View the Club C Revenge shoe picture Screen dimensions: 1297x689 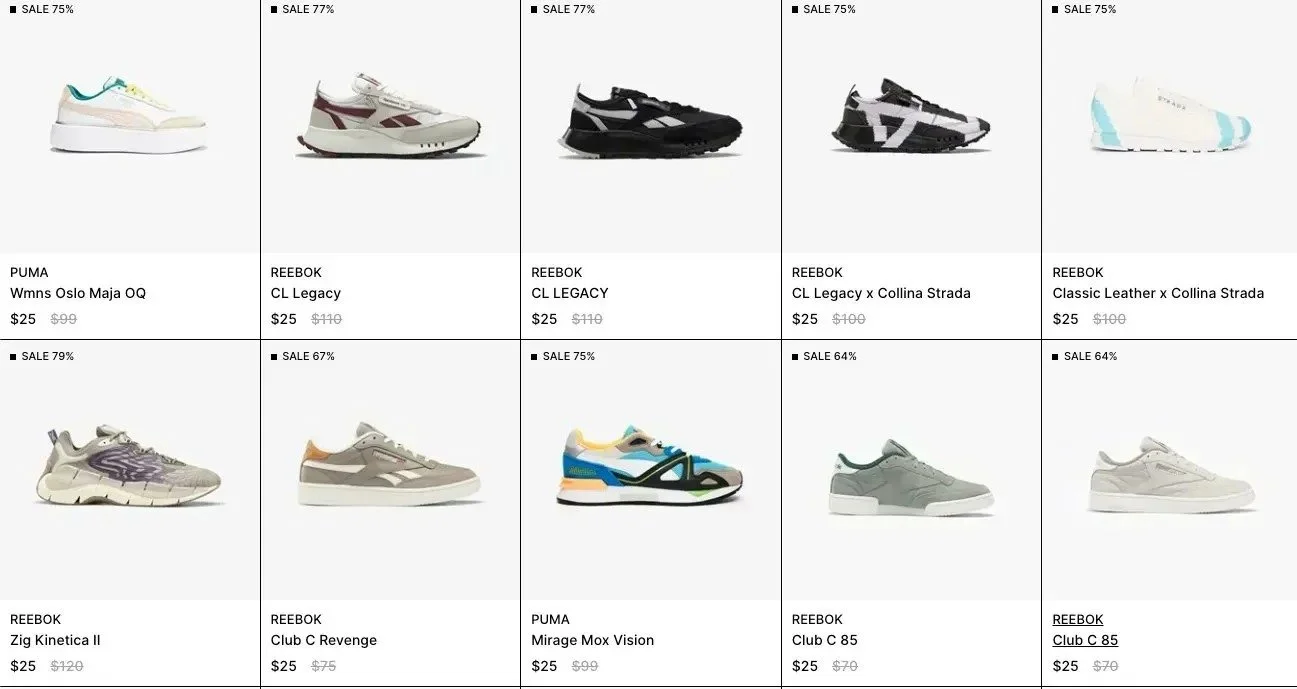(390, 464)
